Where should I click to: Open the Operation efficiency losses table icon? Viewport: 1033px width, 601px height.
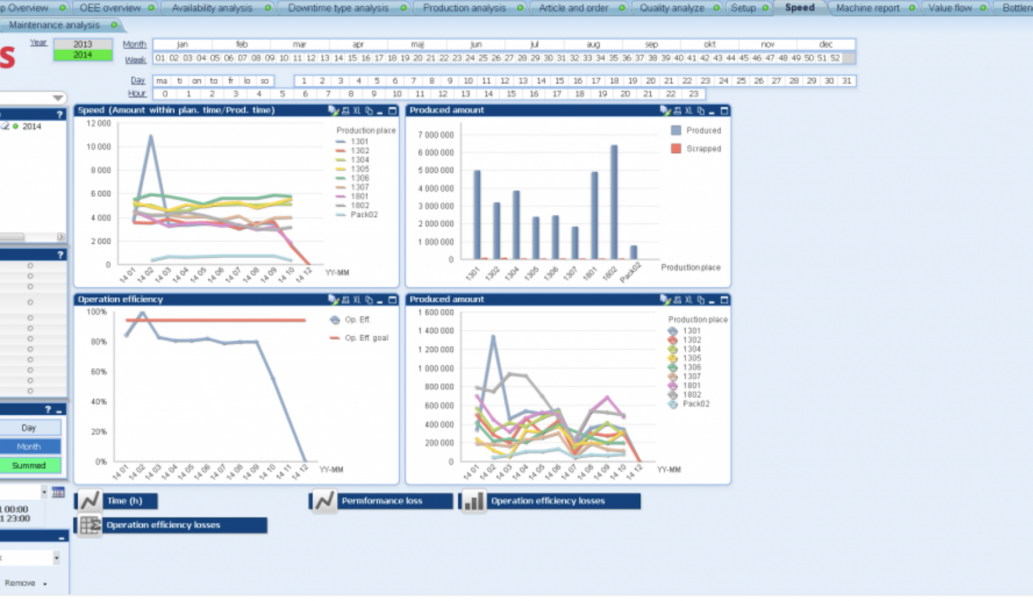pyautogui.click(x=91, y=525)
